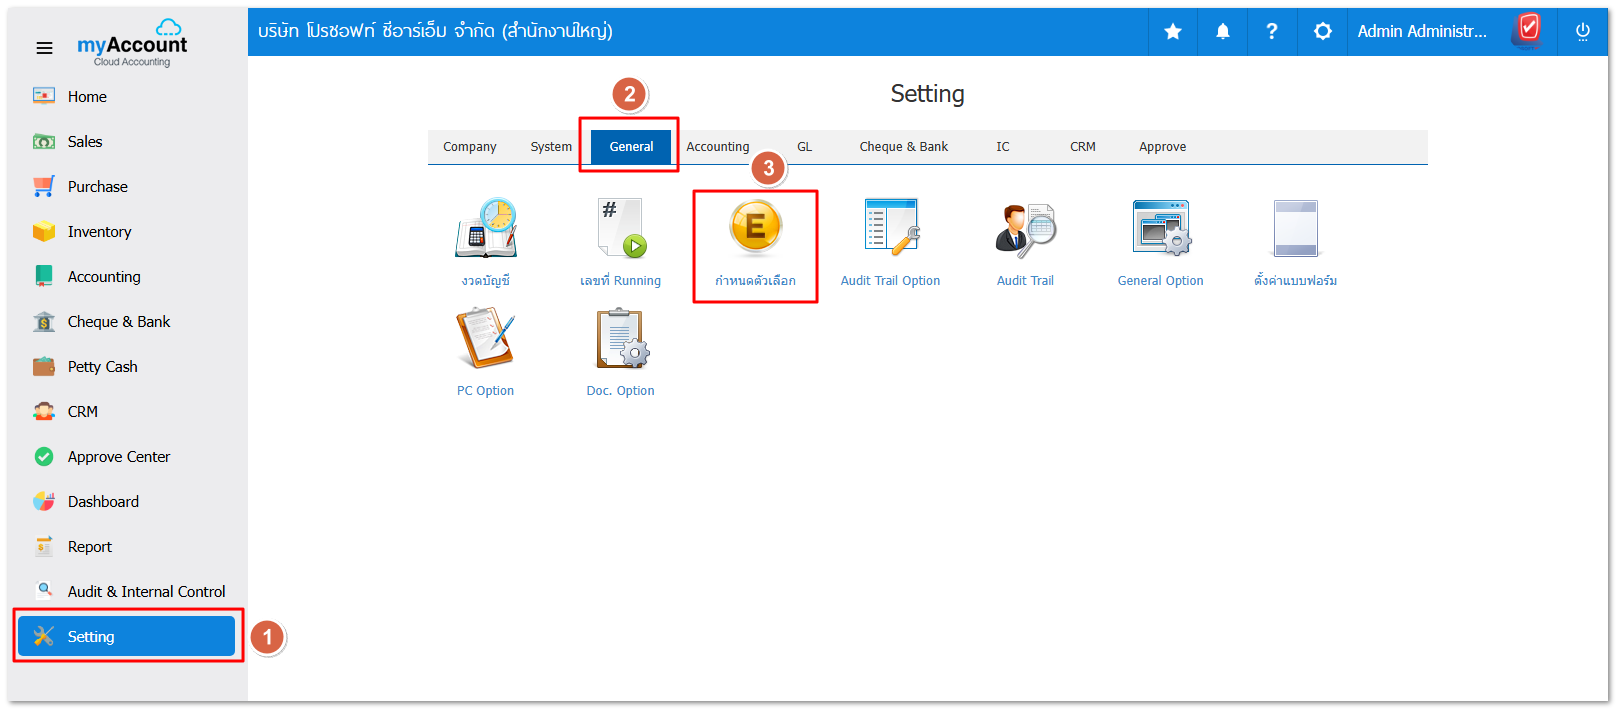Open the PC Option icon
The image size is (1616, 709).
(486, 340)
